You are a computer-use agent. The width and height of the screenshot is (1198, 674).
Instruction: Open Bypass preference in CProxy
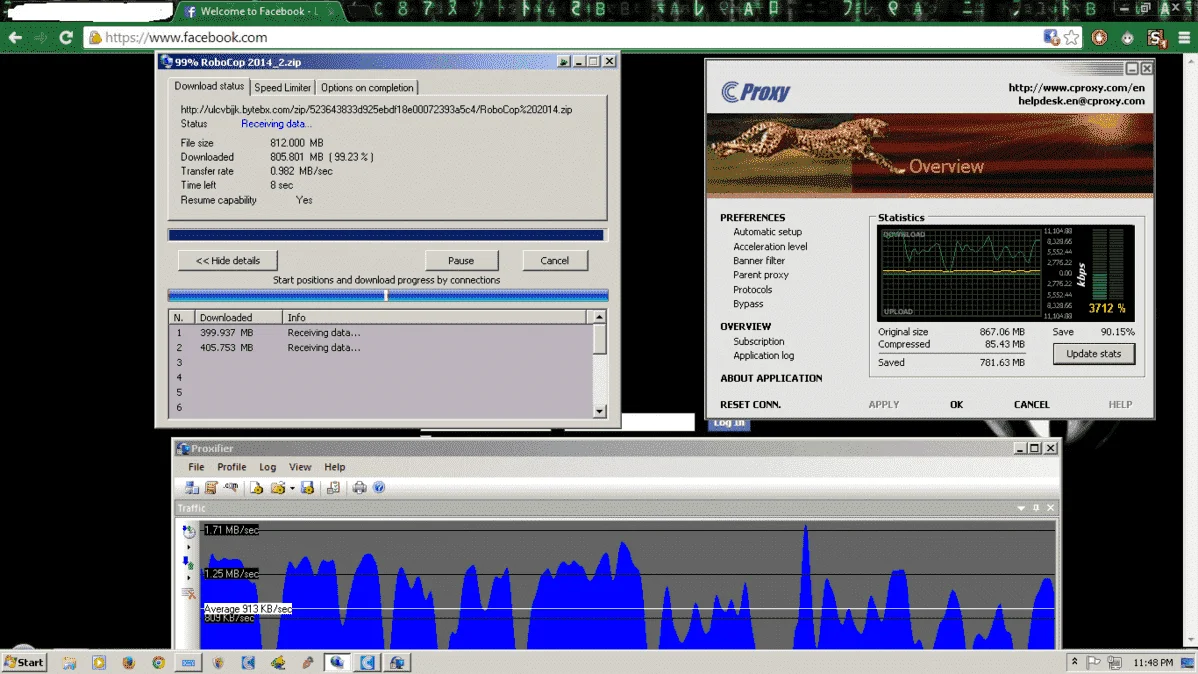(748, 304)
